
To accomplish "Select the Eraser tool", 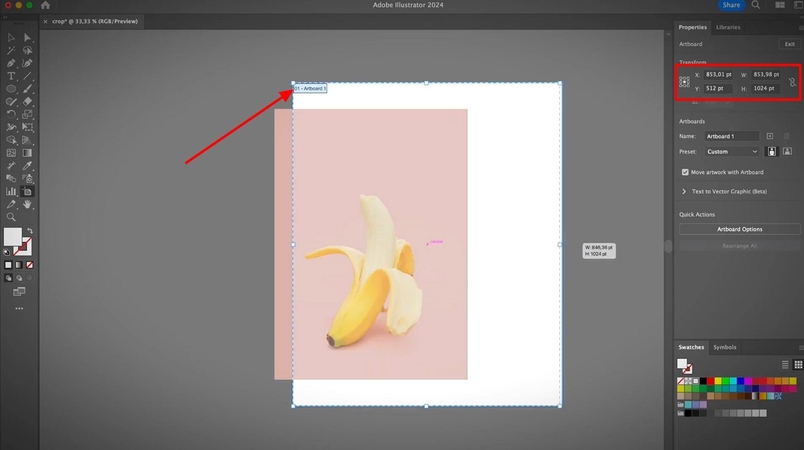I will tap(27, 101).
